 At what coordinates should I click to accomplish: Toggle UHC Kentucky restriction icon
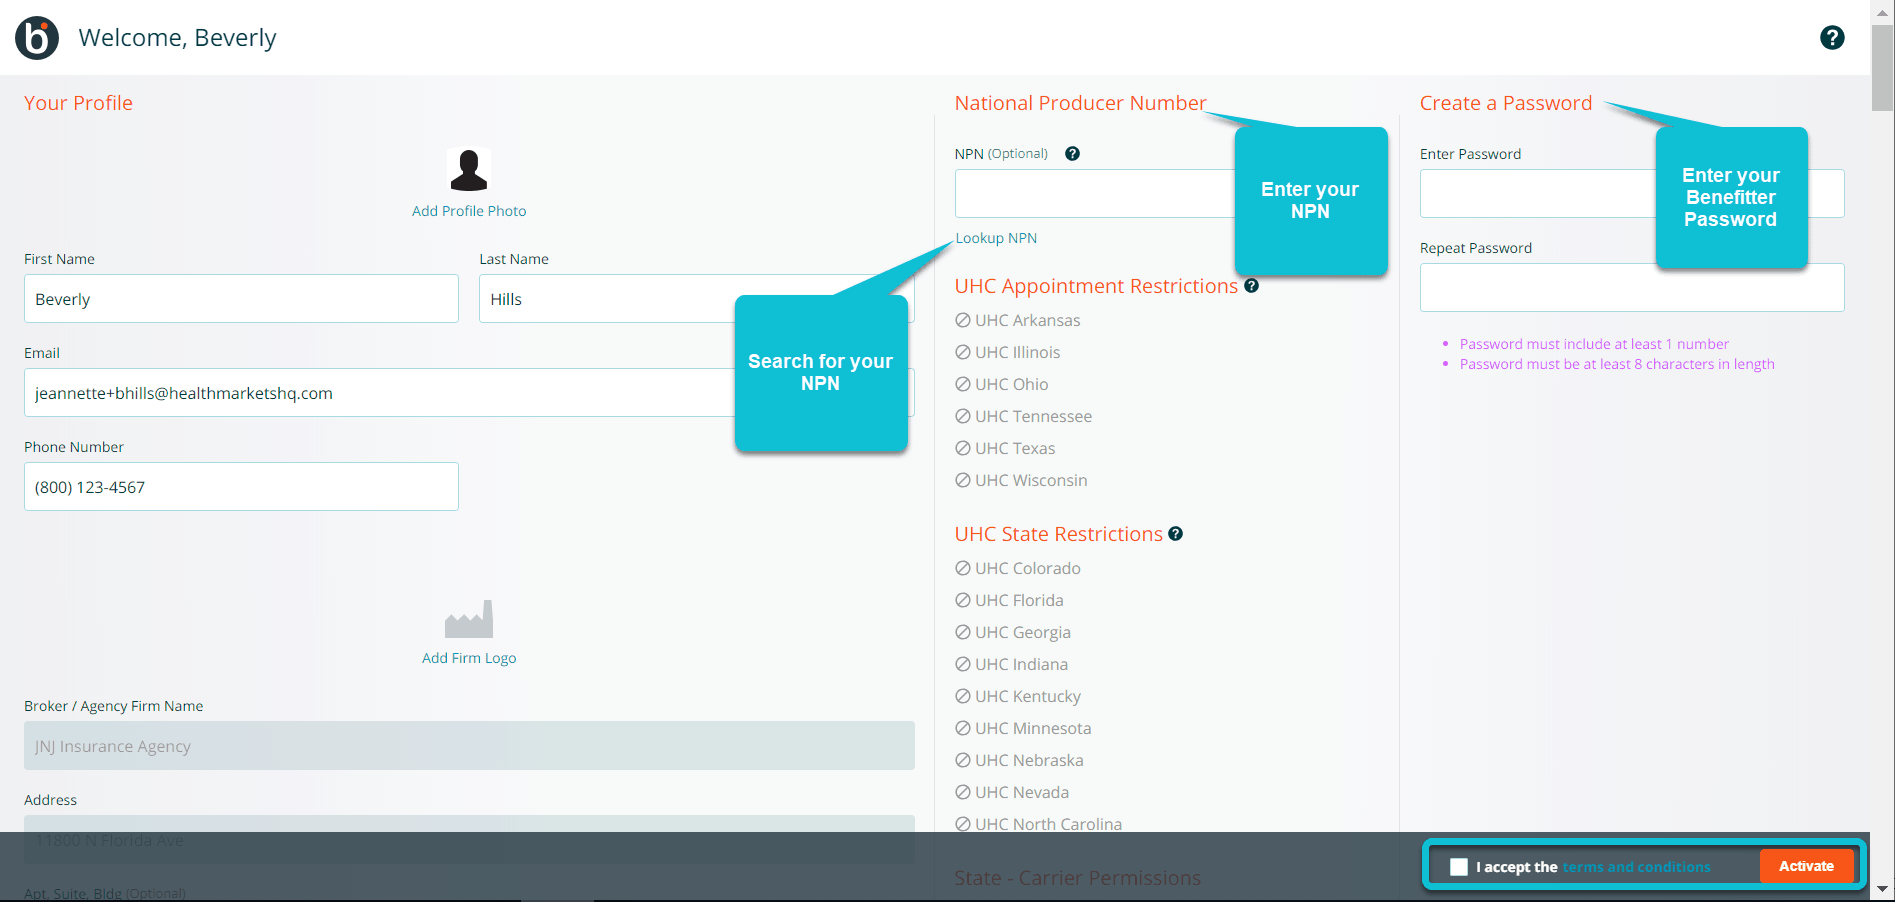point(963,696)
